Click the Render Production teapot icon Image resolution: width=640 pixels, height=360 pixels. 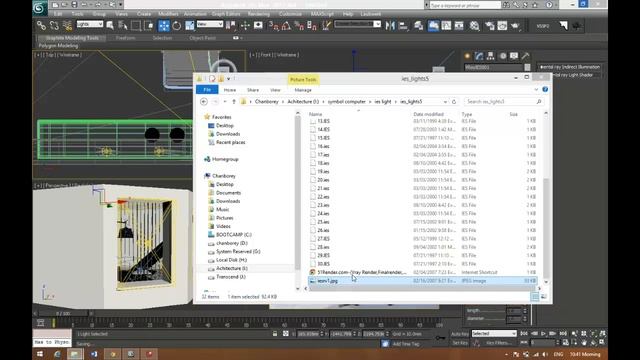[515, 26]
